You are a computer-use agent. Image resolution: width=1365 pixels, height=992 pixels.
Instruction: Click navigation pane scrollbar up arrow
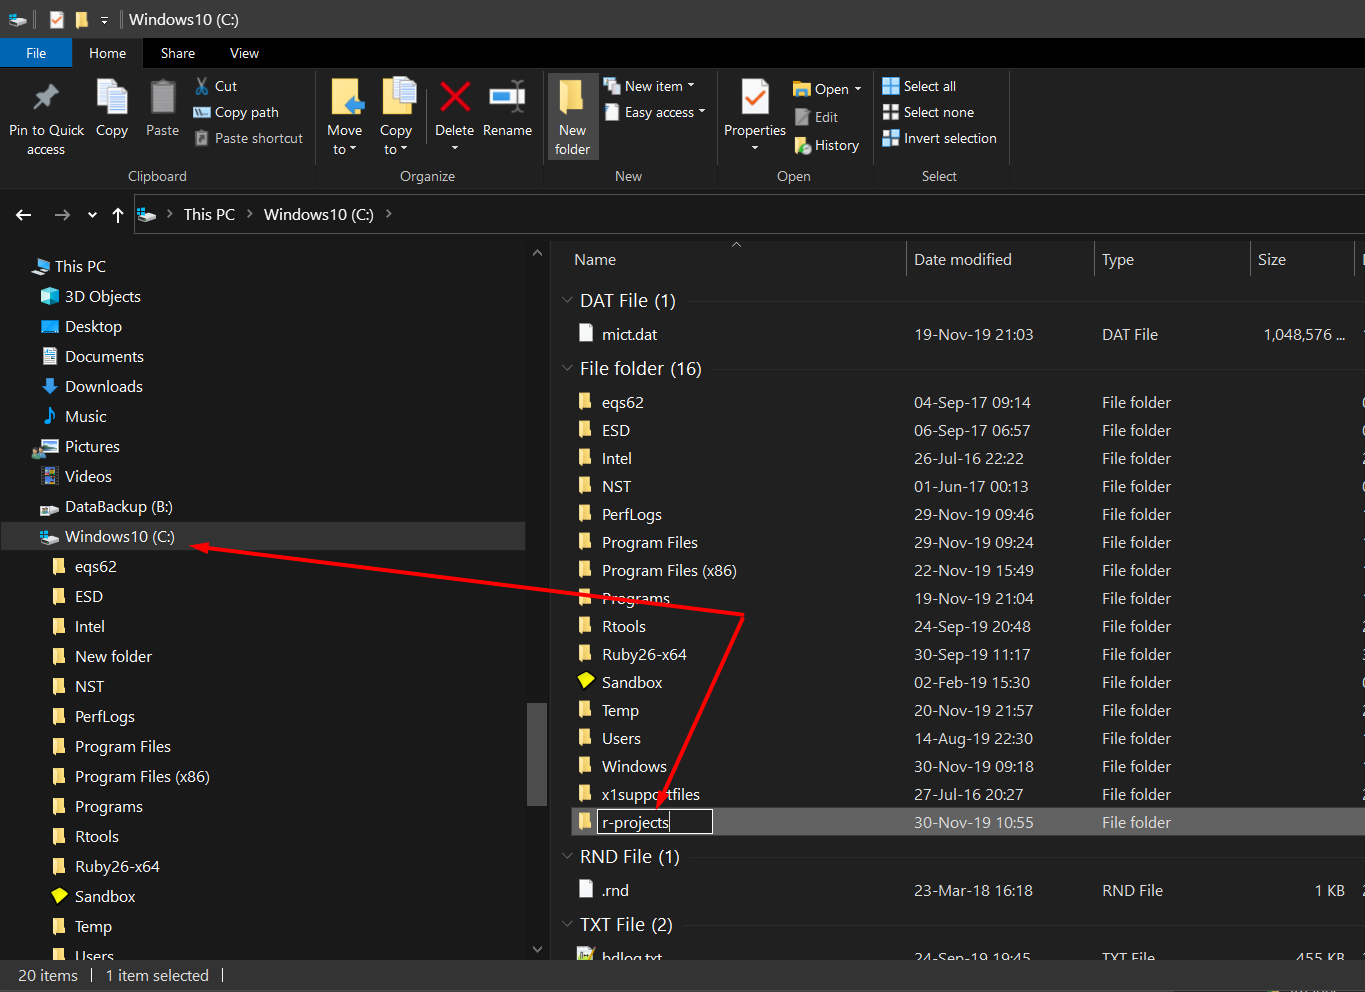click(537, 253)
